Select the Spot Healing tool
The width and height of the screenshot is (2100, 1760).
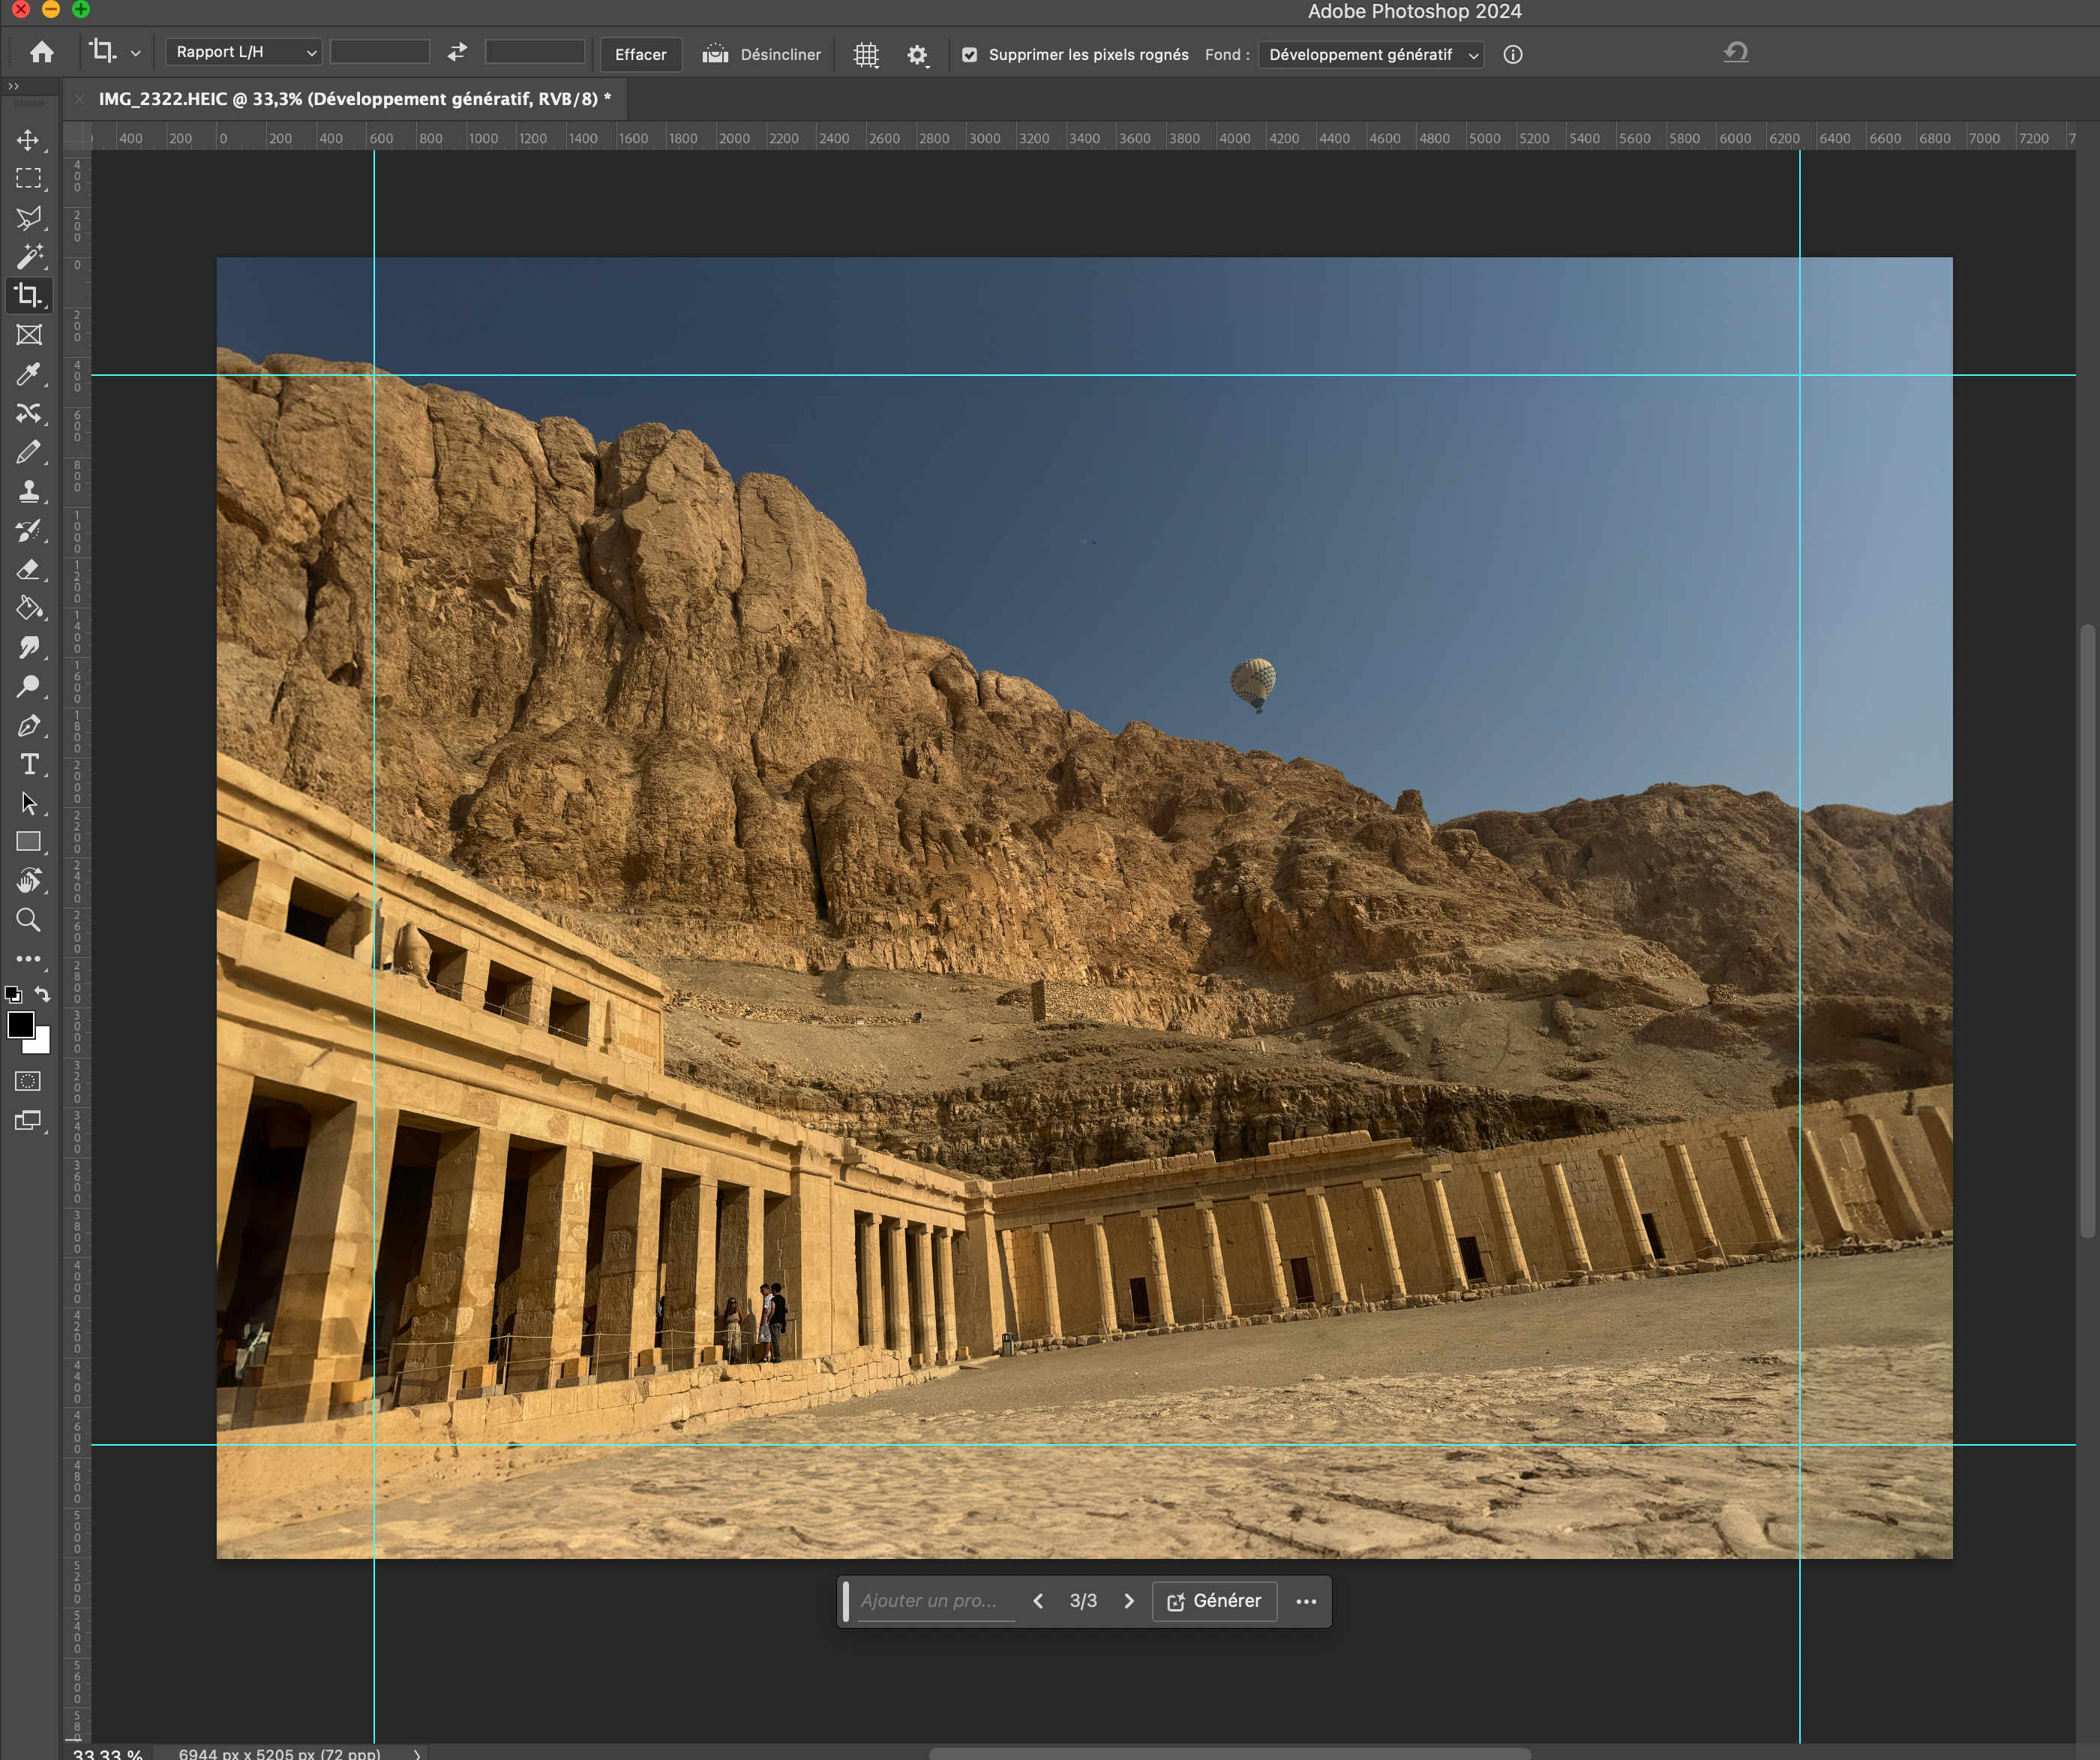point(29,413)
